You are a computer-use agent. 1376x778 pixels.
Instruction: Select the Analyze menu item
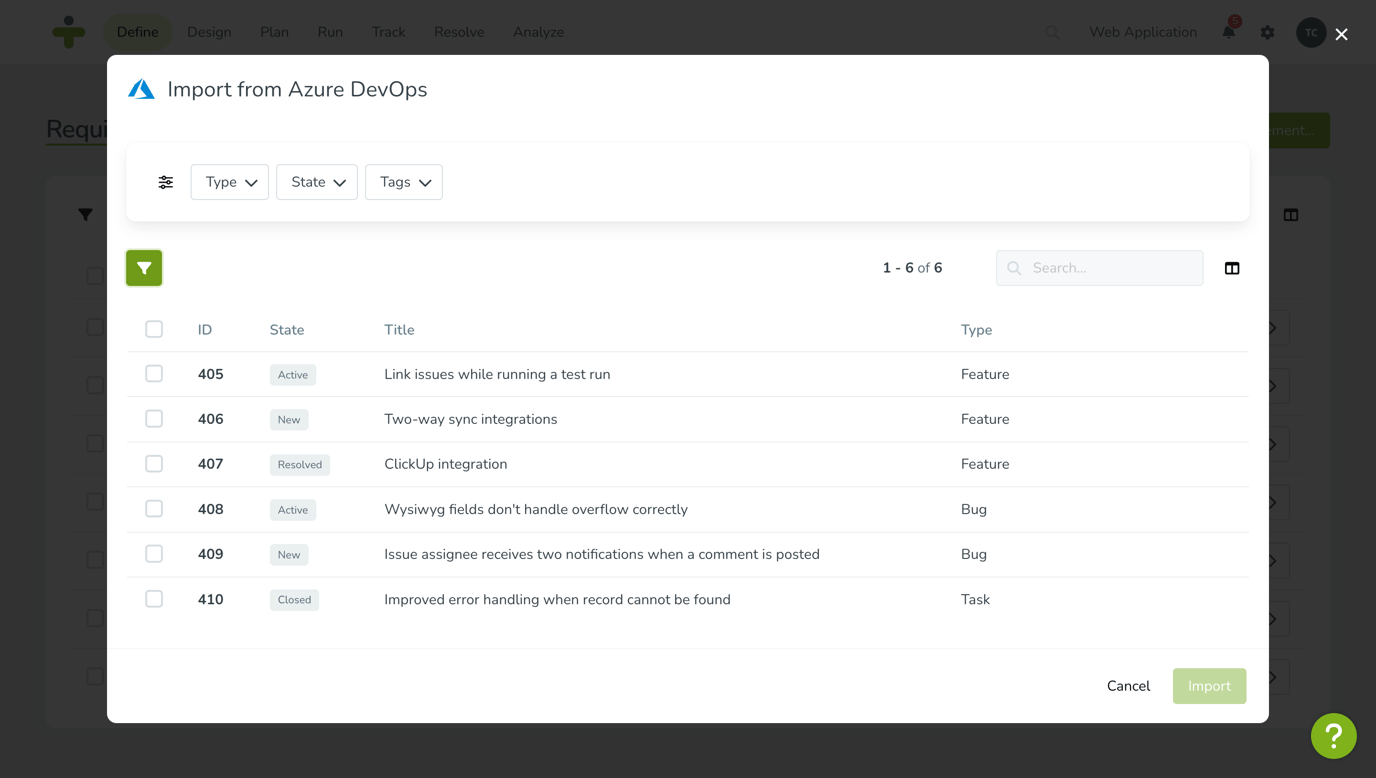coord(538,31)
